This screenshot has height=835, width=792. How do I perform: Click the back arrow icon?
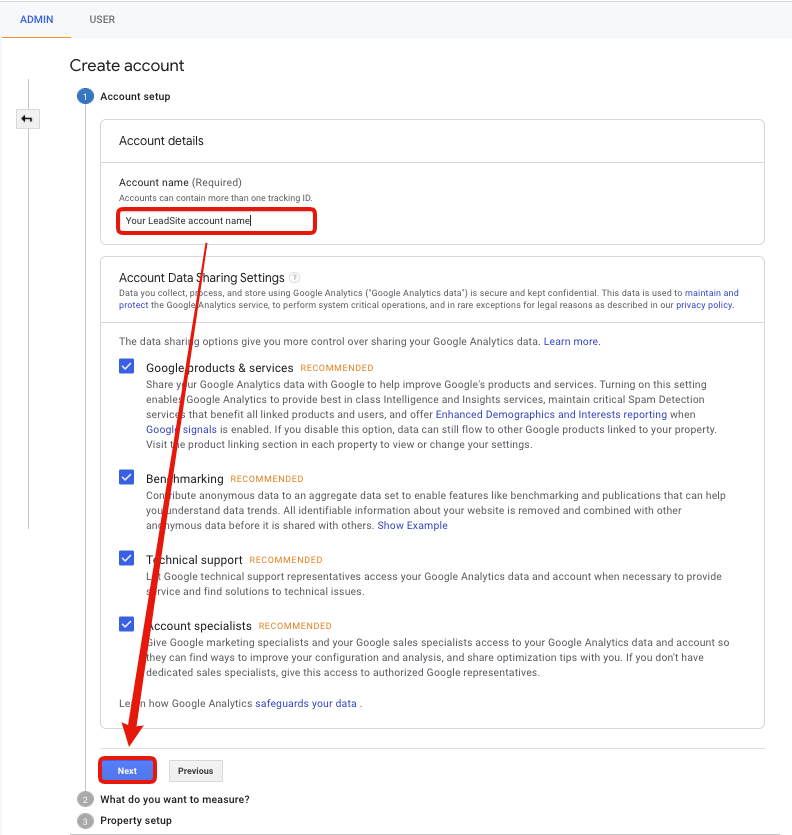27,119
